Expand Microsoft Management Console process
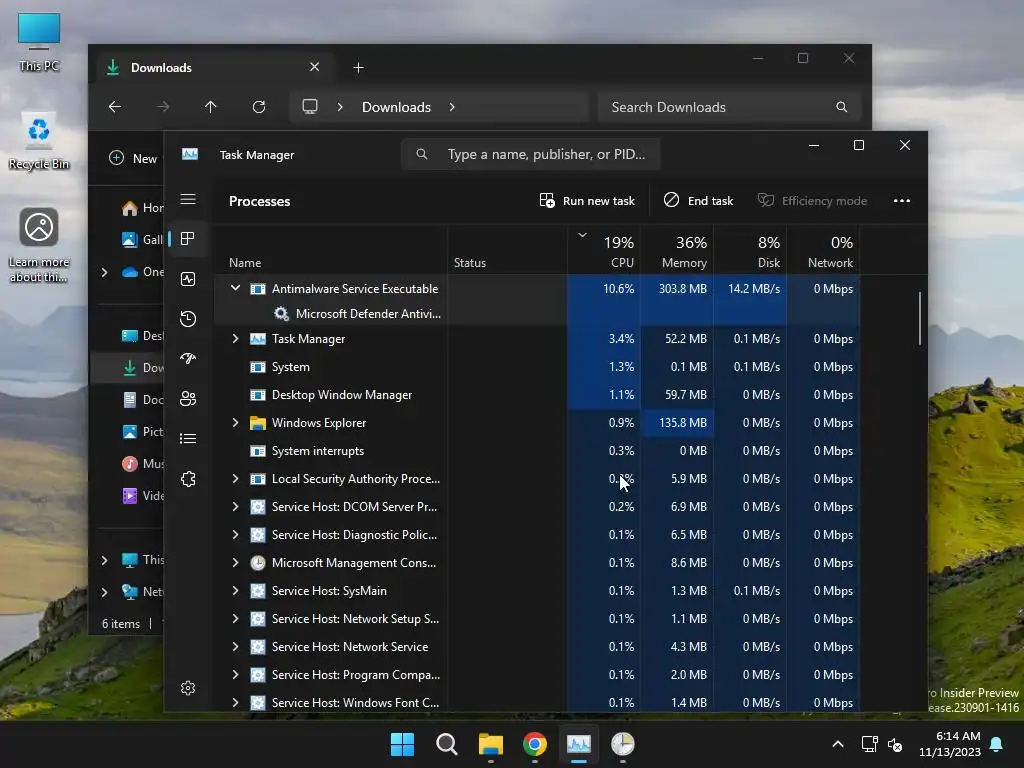 coord(235,562)
